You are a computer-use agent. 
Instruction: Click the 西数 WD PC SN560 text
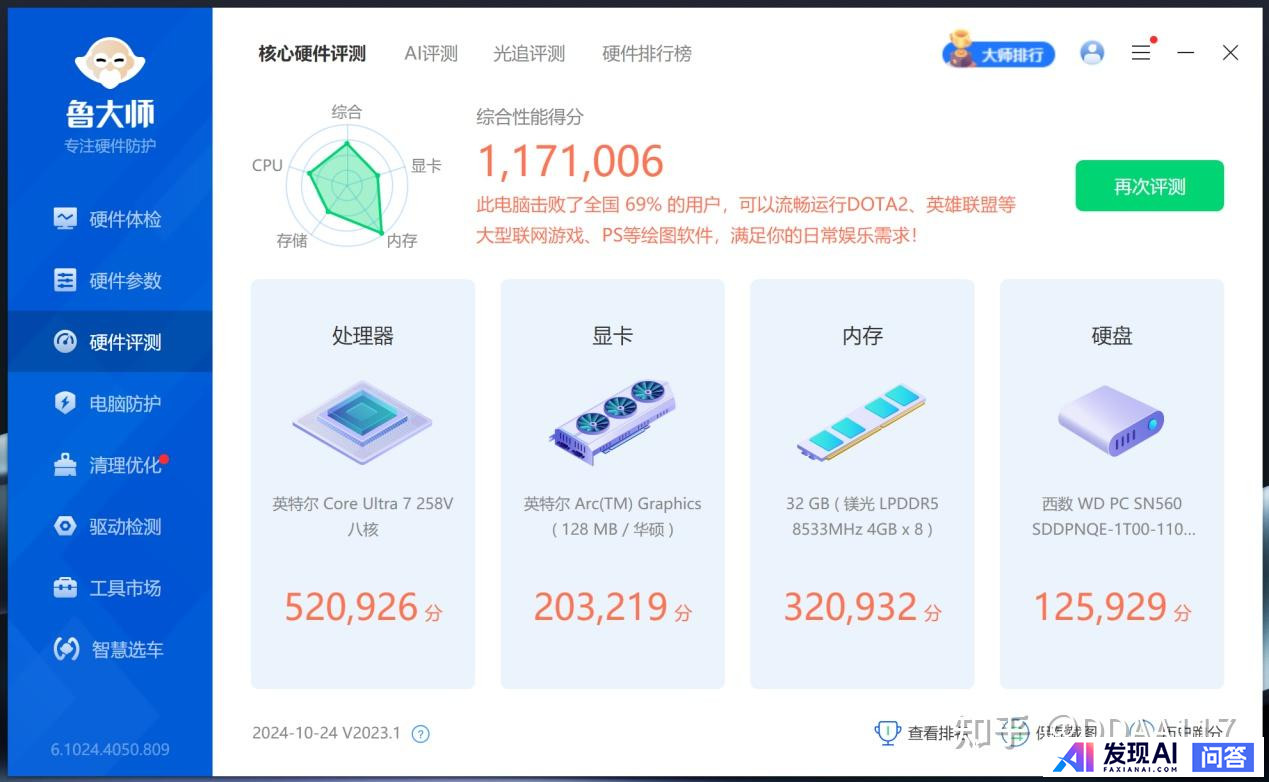[1112, 504]
